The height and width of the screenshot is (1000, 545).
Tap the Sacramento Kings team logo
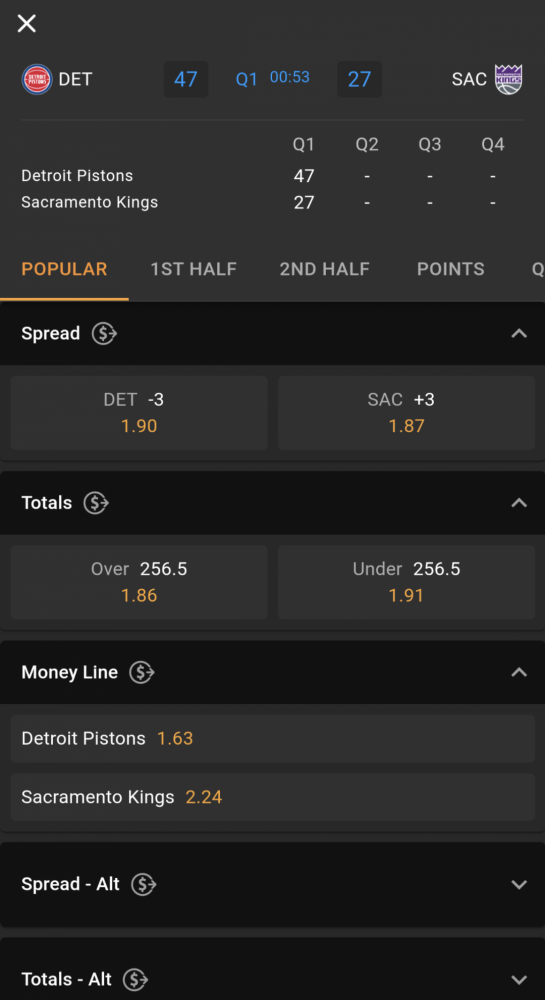[x=509, y=80]
